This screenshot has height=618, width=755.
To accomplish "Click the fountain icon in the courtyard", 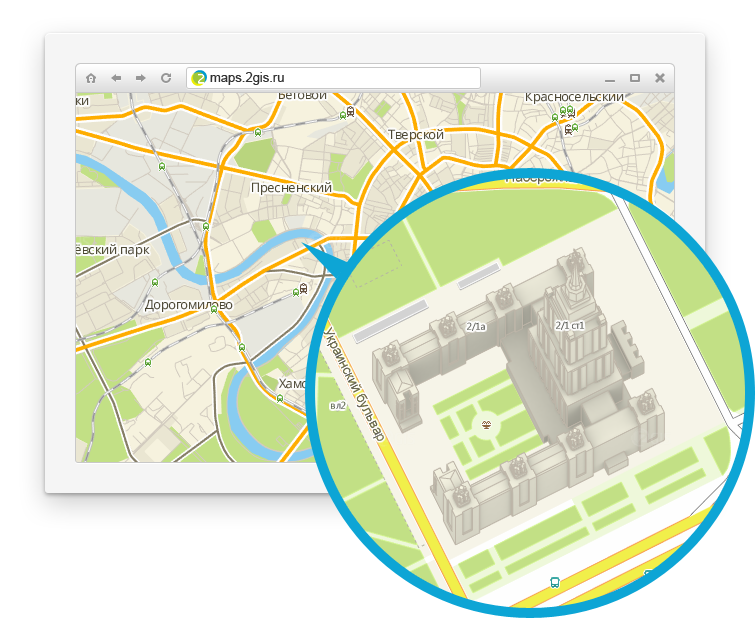I will (487, 424).
